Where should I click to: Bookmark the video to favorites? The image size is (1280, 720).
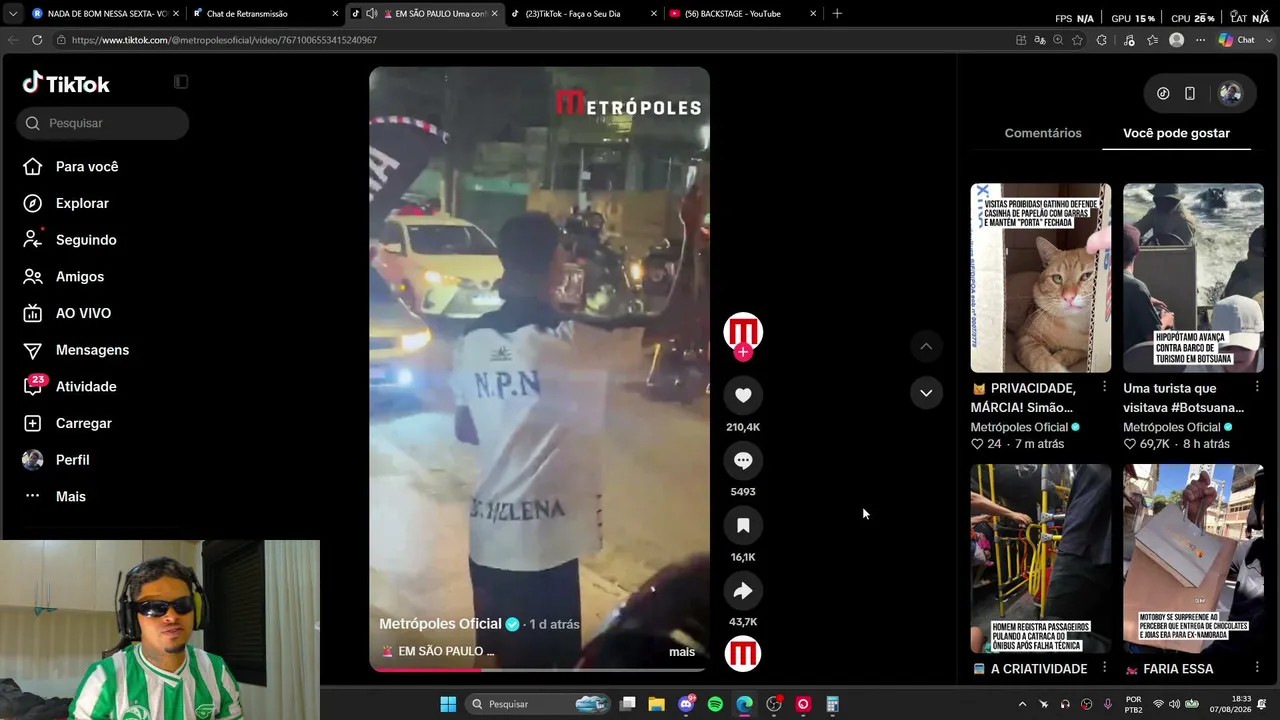coord(743,525)
